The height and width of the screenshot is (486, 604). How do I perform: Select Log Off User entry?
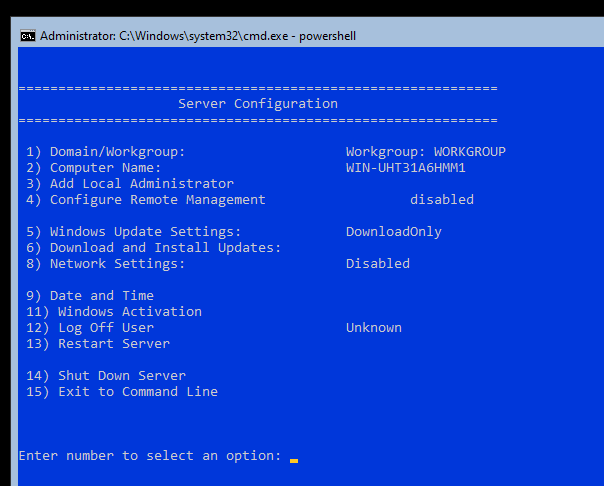(x=90, y=328)
